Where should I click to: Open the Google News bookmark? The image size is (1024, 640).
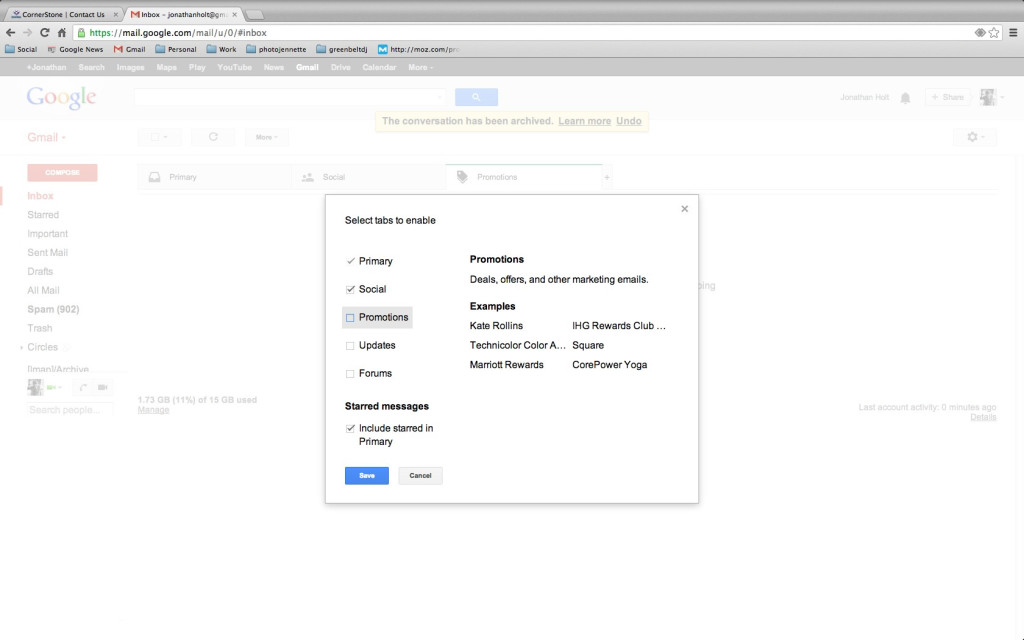pos(75,49)
